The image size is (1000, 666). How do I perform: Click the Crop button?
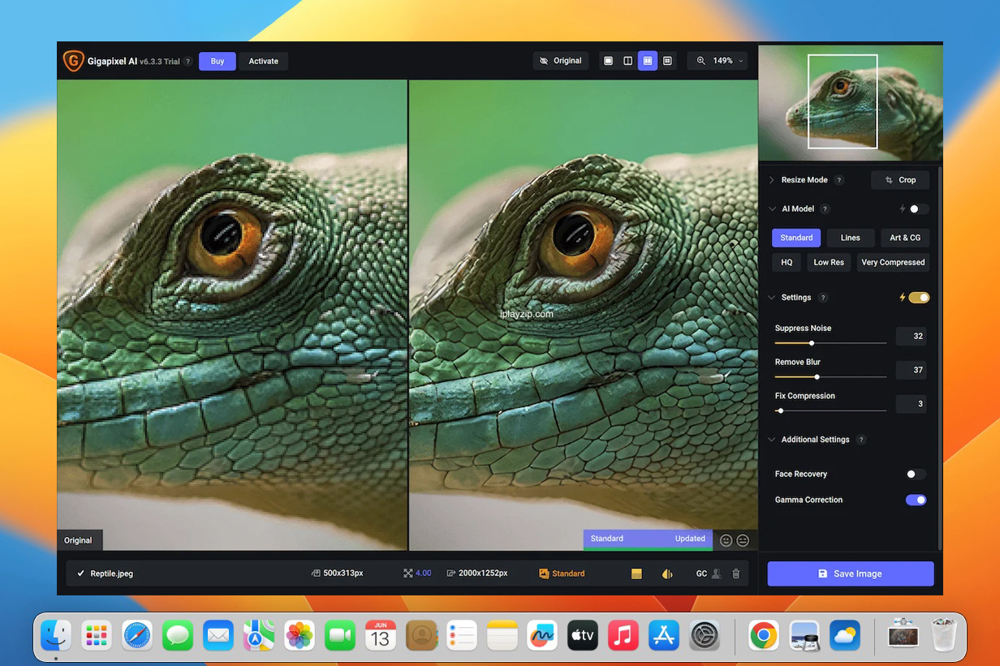coord(900,180)
